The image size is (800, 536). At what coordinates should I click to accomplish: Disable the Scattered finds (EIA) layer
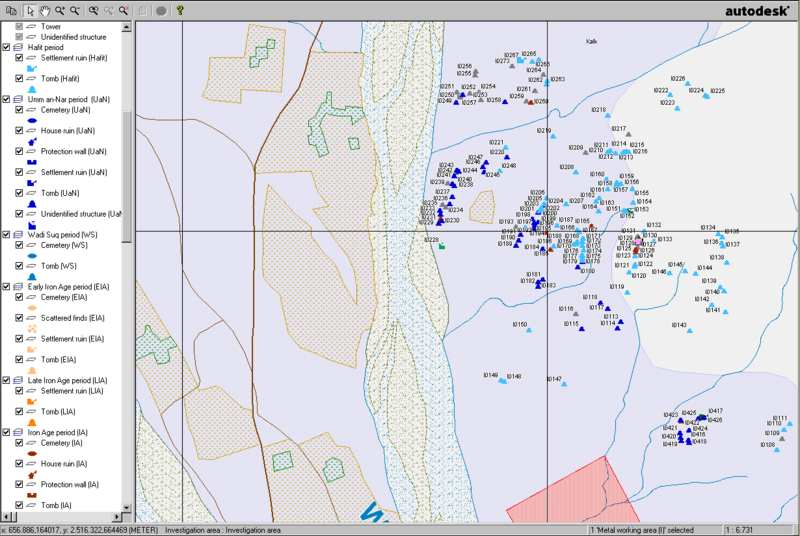click(x=19, y=317)
